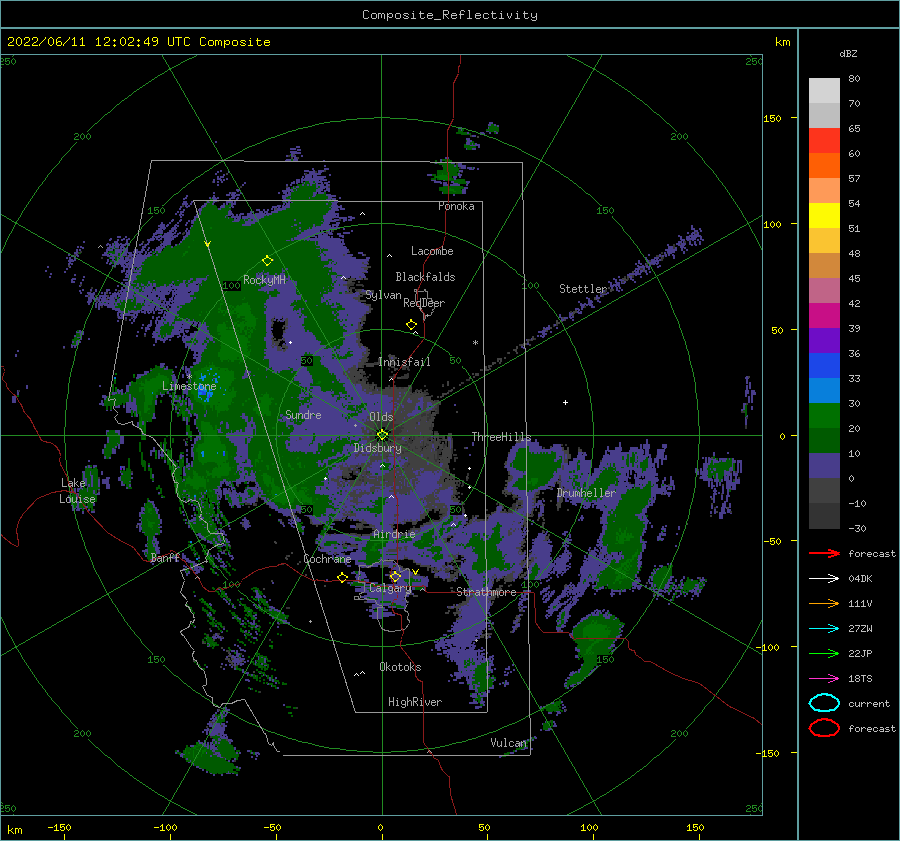Click the yellow km label at top right
The image size is (900, 841).
point(782,42)
